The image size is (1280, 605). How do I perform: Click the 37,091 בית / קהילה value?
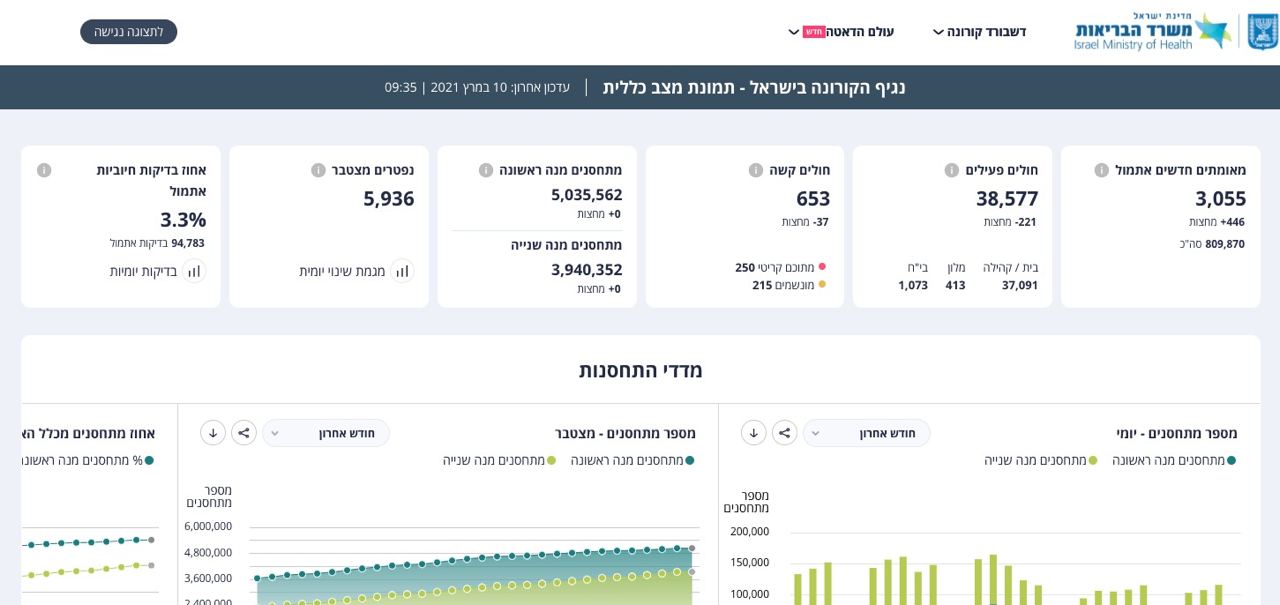pyautogui.click(x=1020, y=285)
